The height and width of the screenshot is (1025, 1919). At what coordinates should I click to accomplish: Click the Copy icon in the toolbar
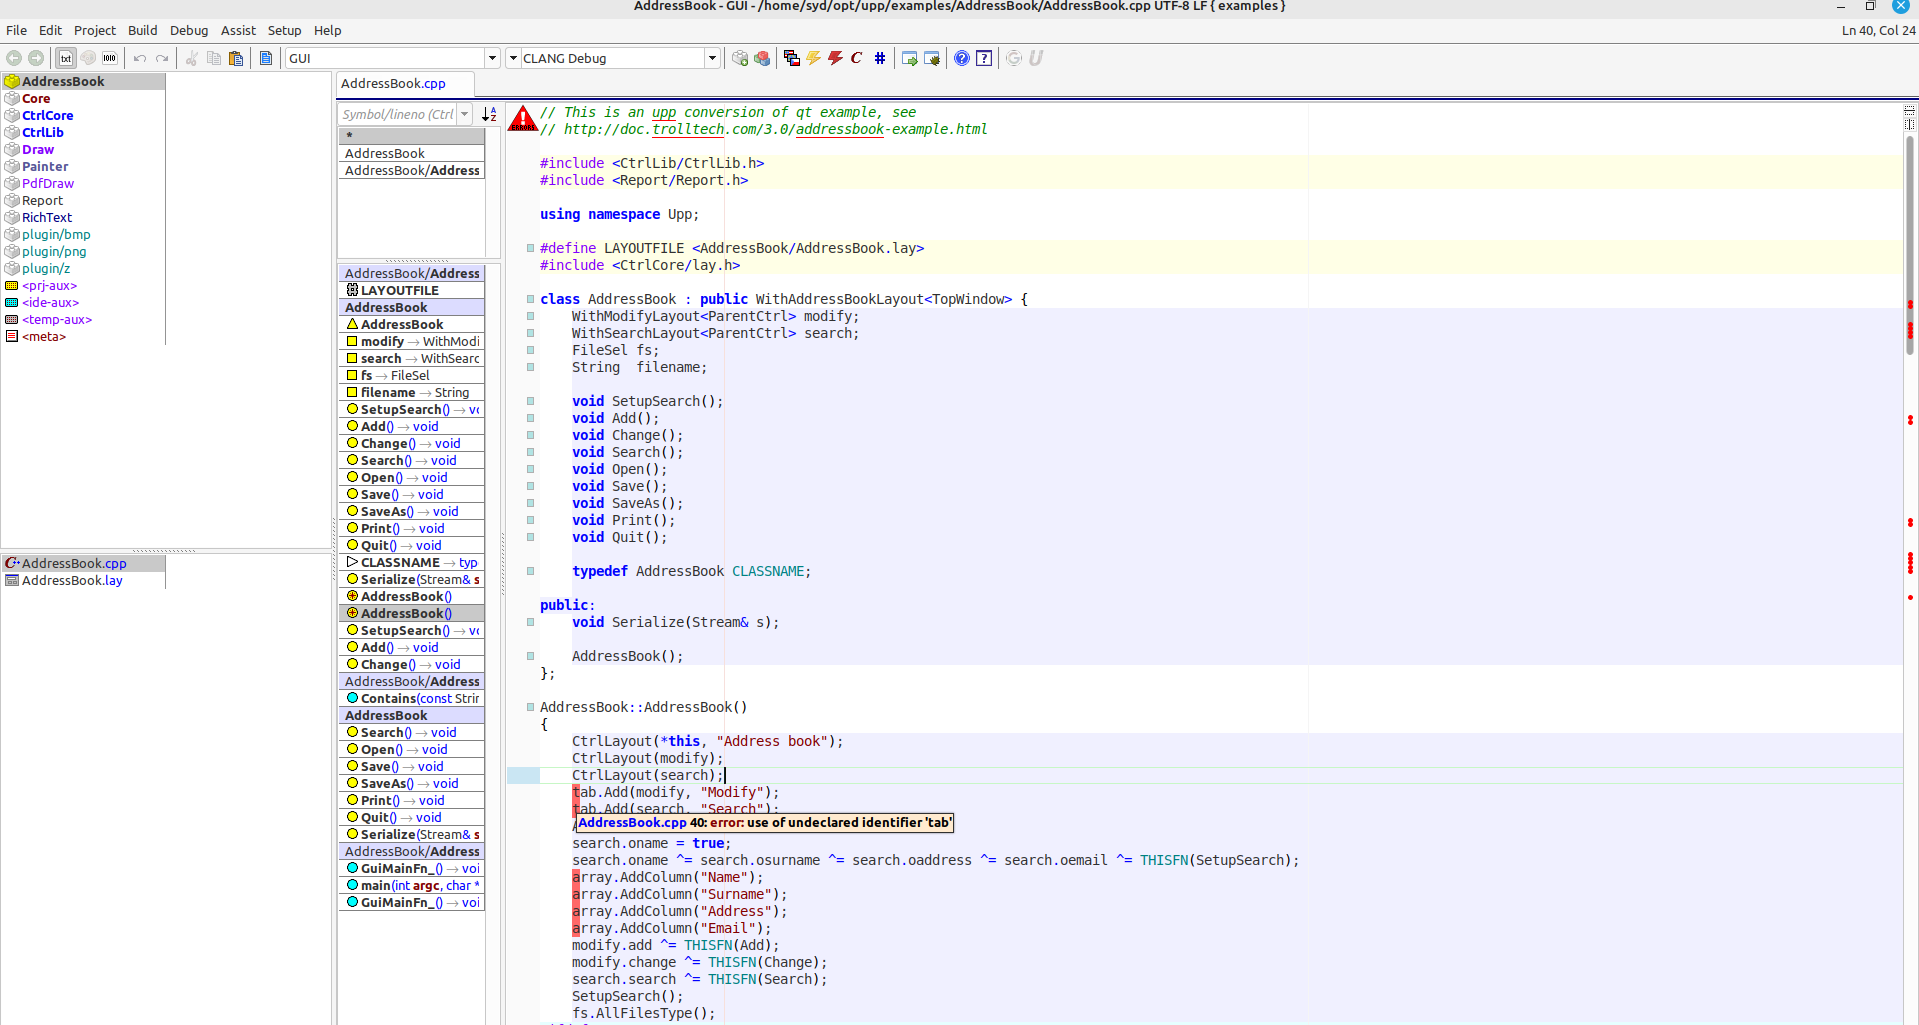click(x=213, y=58)
